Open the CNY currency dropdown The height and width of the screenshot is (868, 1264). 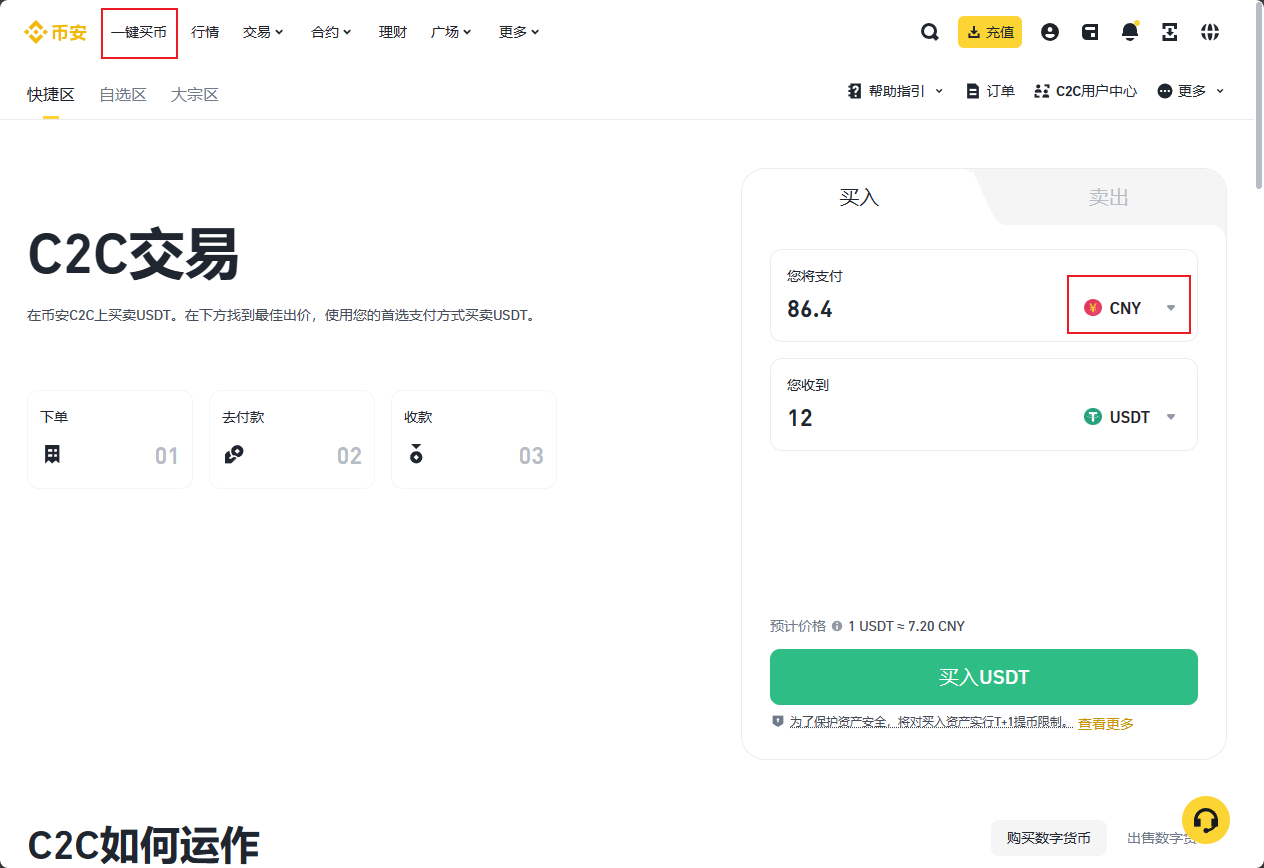tap(1128, 307)
